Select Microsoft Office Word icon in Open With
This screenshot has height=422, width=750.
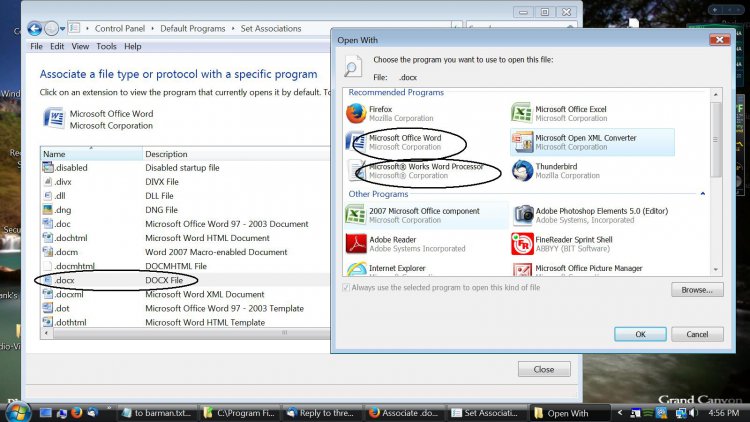click(x=356, y=142)
